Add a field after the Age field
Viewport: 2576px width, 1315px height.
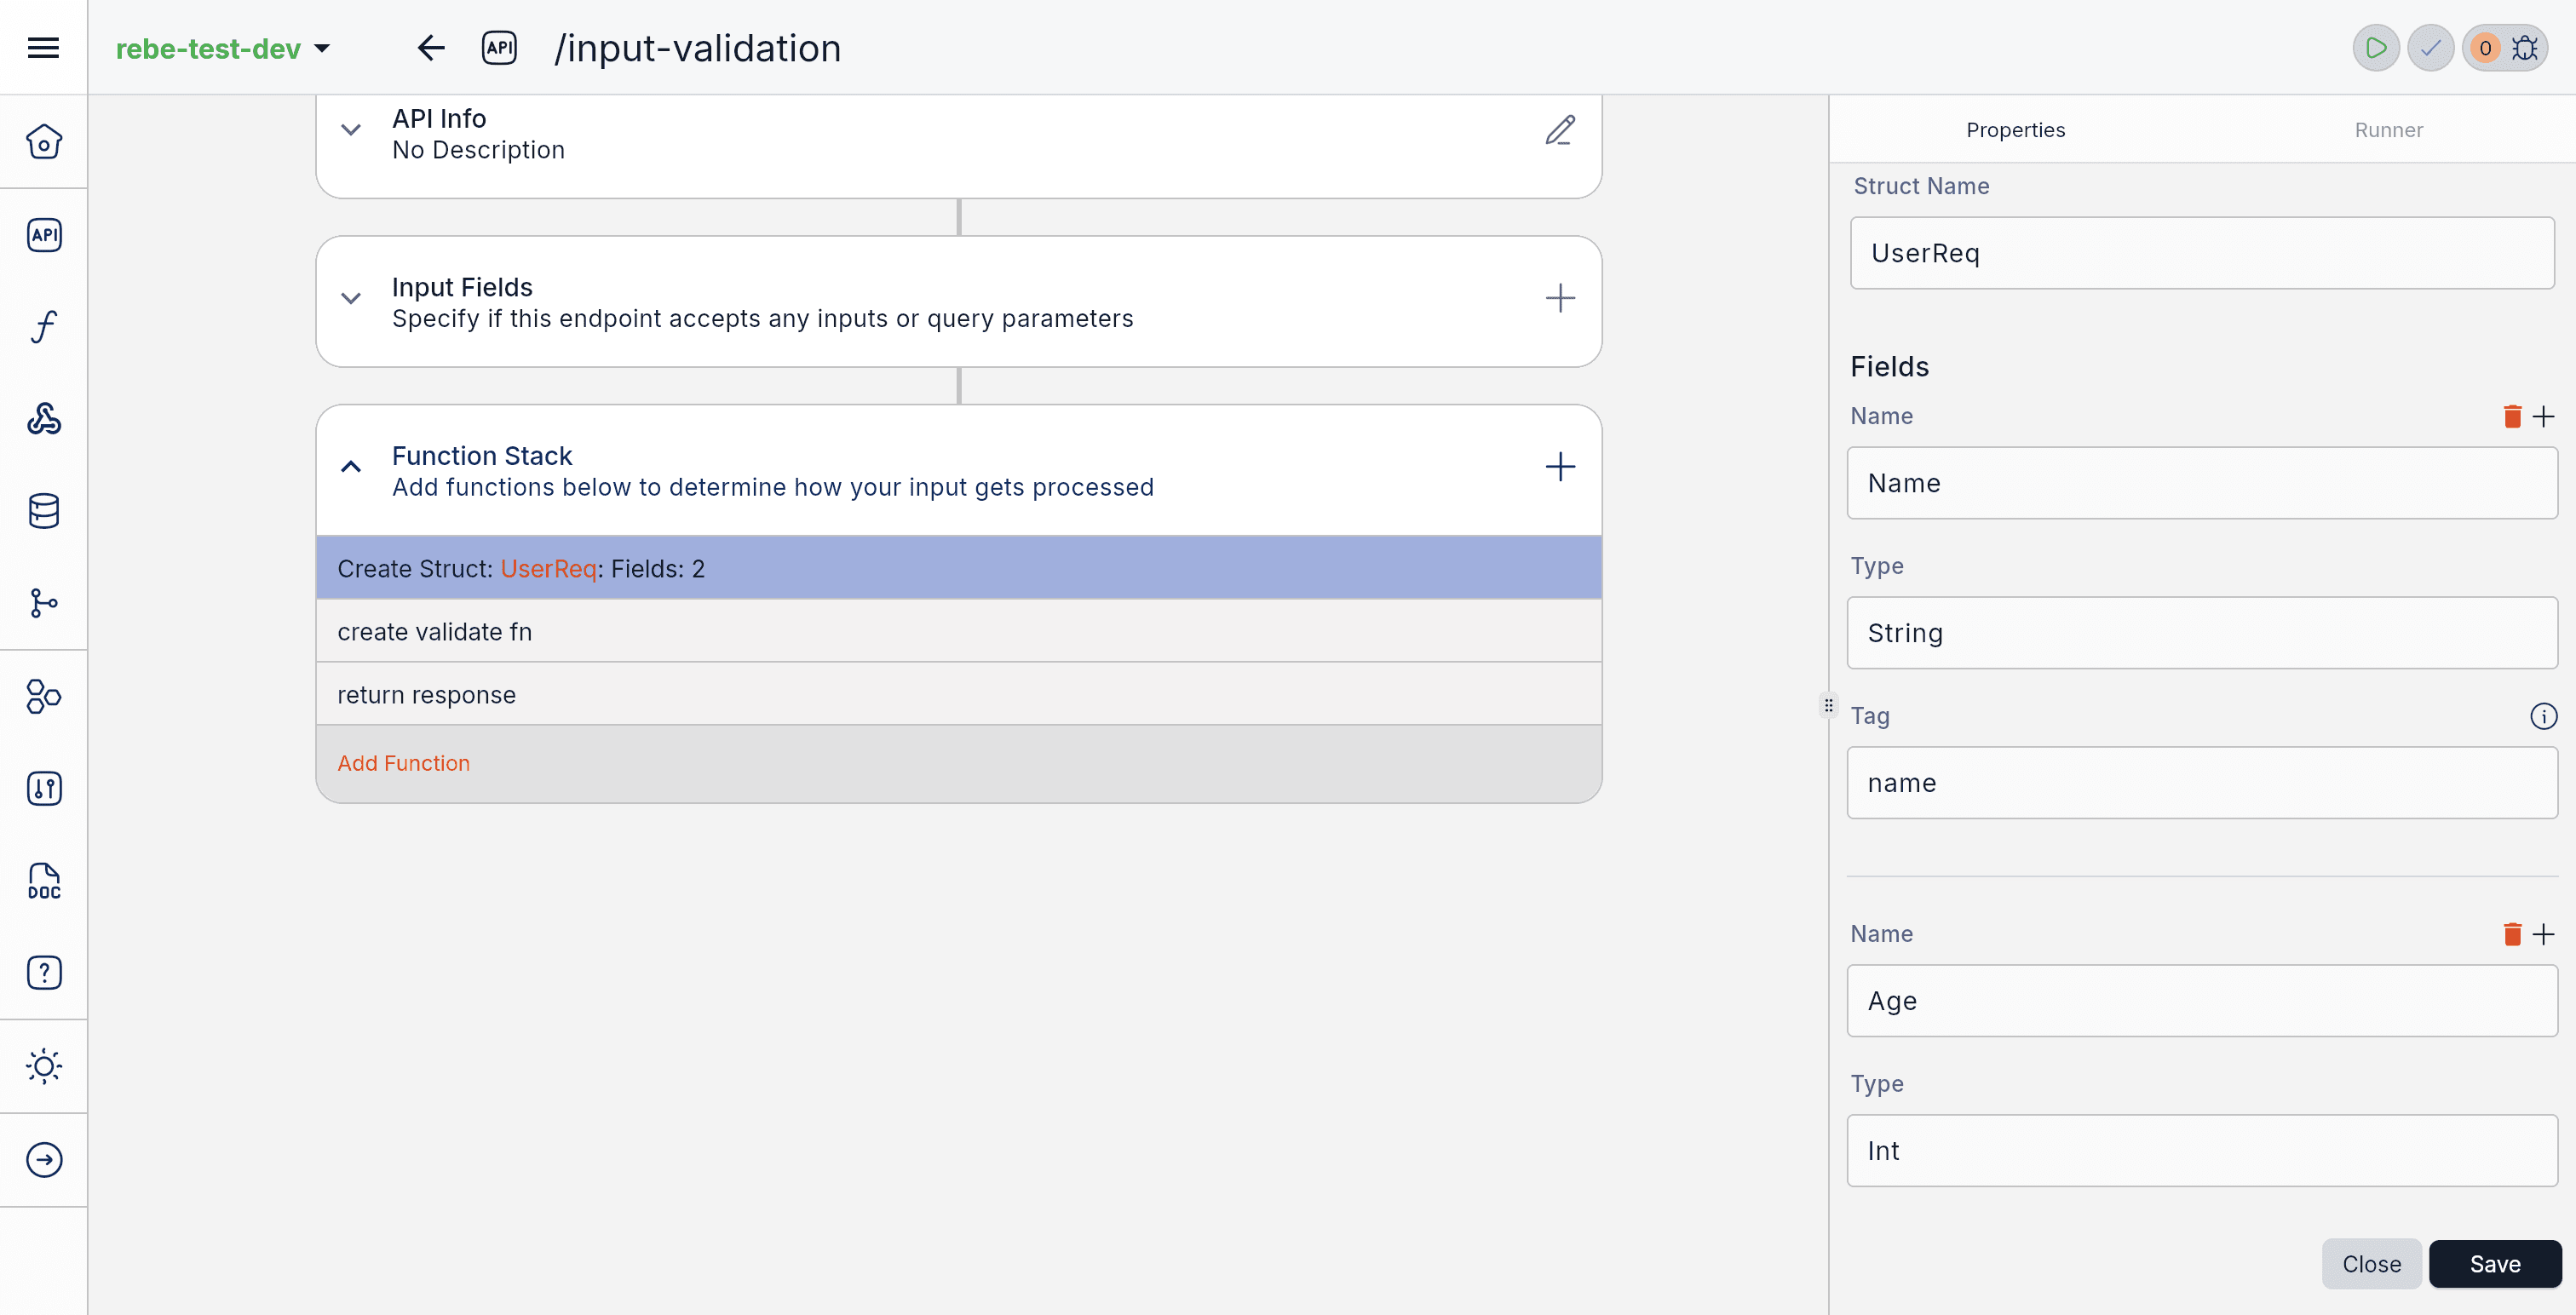(x=2544, y=934)
